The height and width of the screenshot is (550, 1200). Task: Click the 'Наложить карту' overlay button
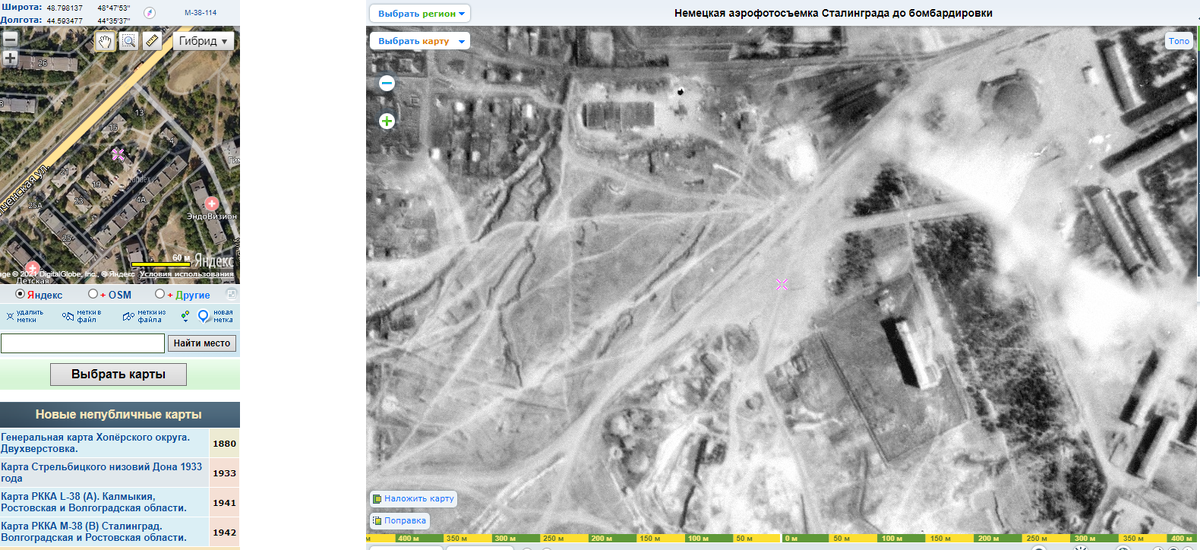tap(413, 498)
